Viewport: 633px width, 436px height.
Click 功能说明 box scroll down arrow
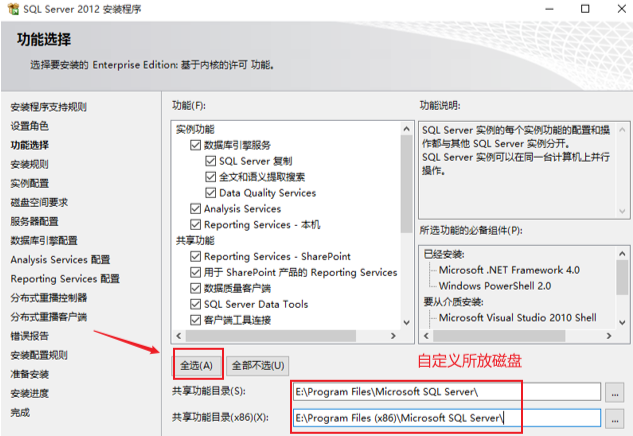[622, 211]
